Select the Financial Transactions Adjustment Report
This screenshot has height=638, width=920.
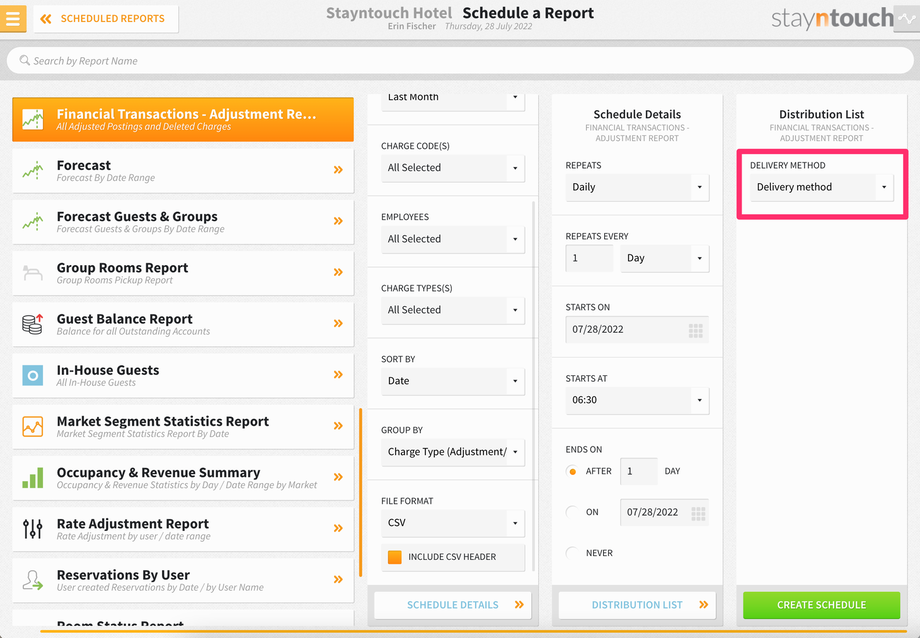(183, 120)
